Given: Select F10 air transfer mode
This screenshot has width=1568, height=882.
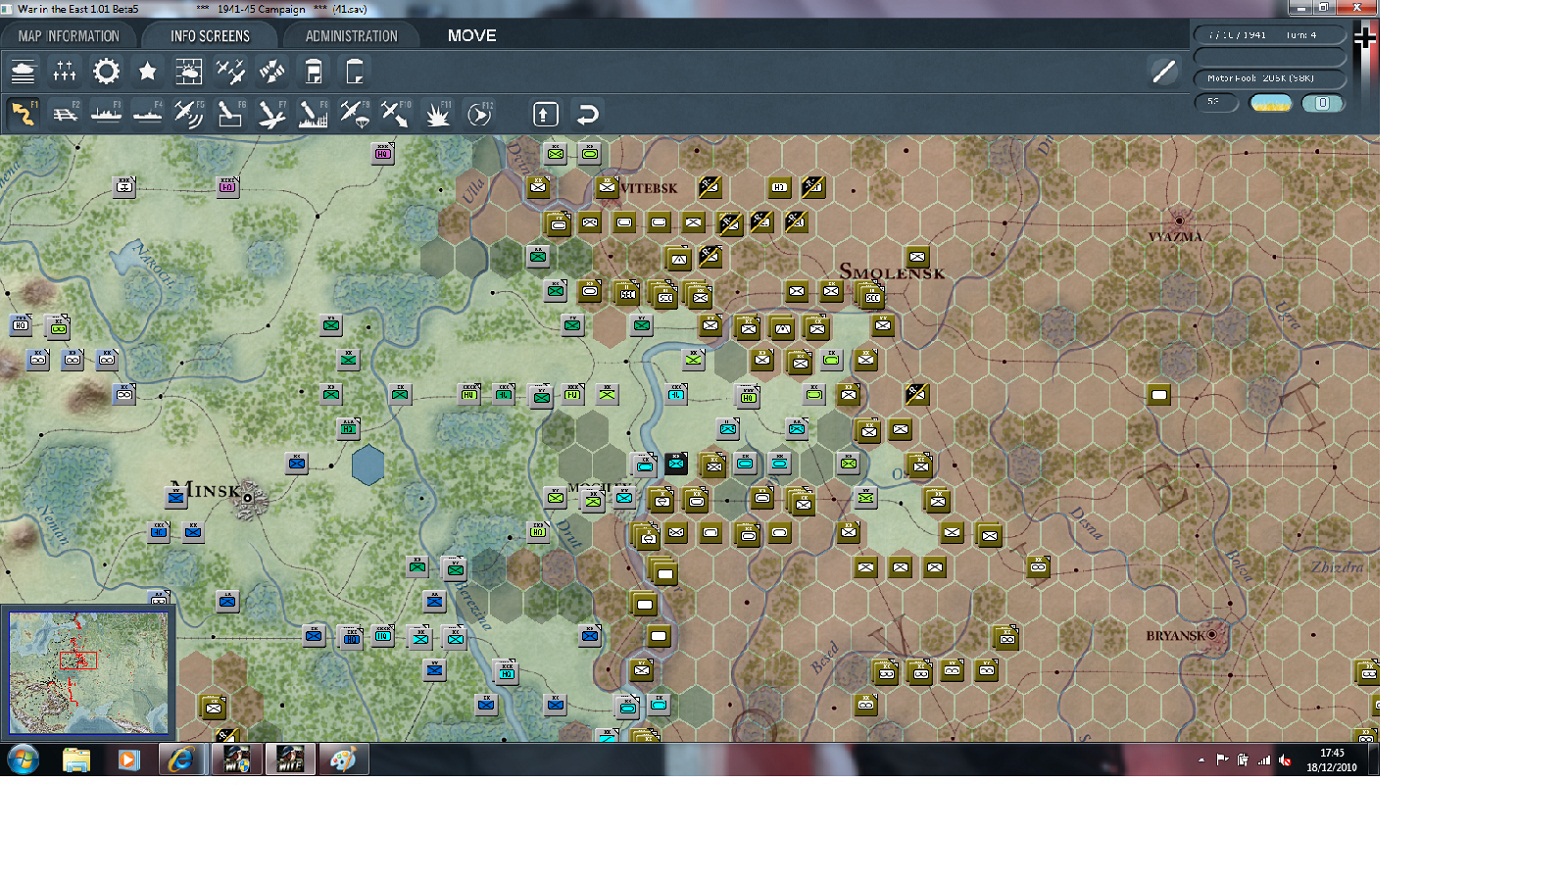Looking at the screenshot, I should [x=396, y=114].
